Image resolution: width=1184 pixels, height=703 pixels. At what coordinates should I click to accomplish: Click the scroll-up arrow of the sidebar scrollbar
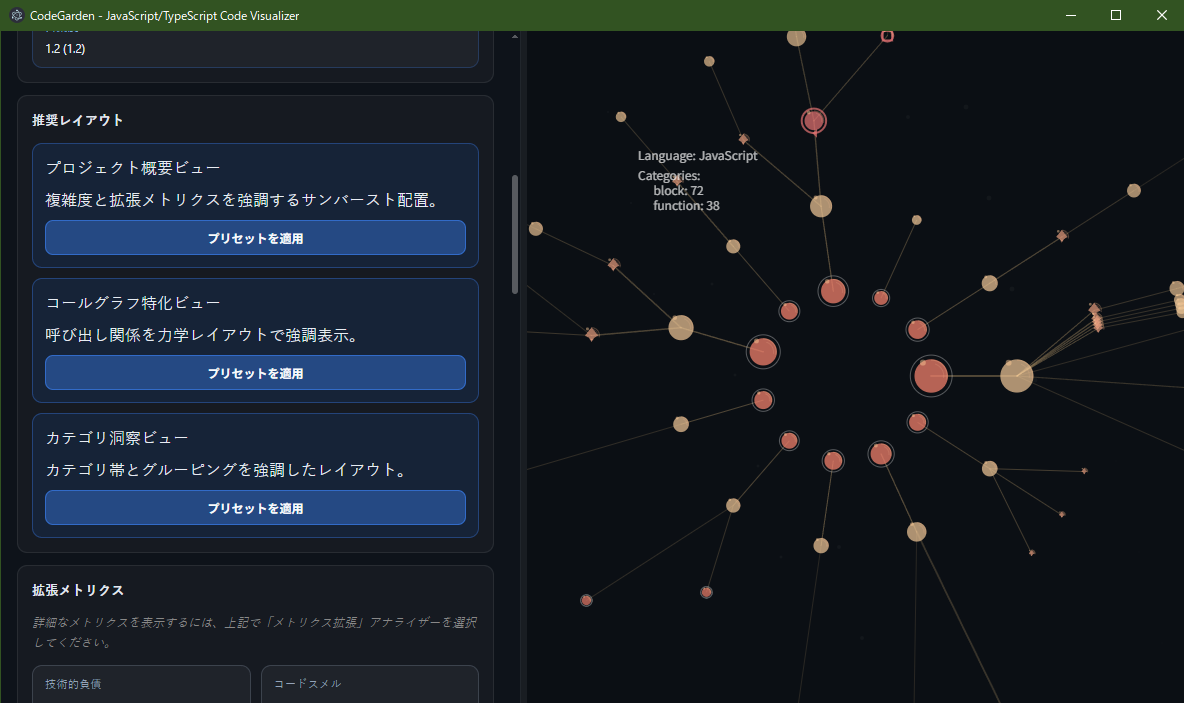tap(515, 37)
